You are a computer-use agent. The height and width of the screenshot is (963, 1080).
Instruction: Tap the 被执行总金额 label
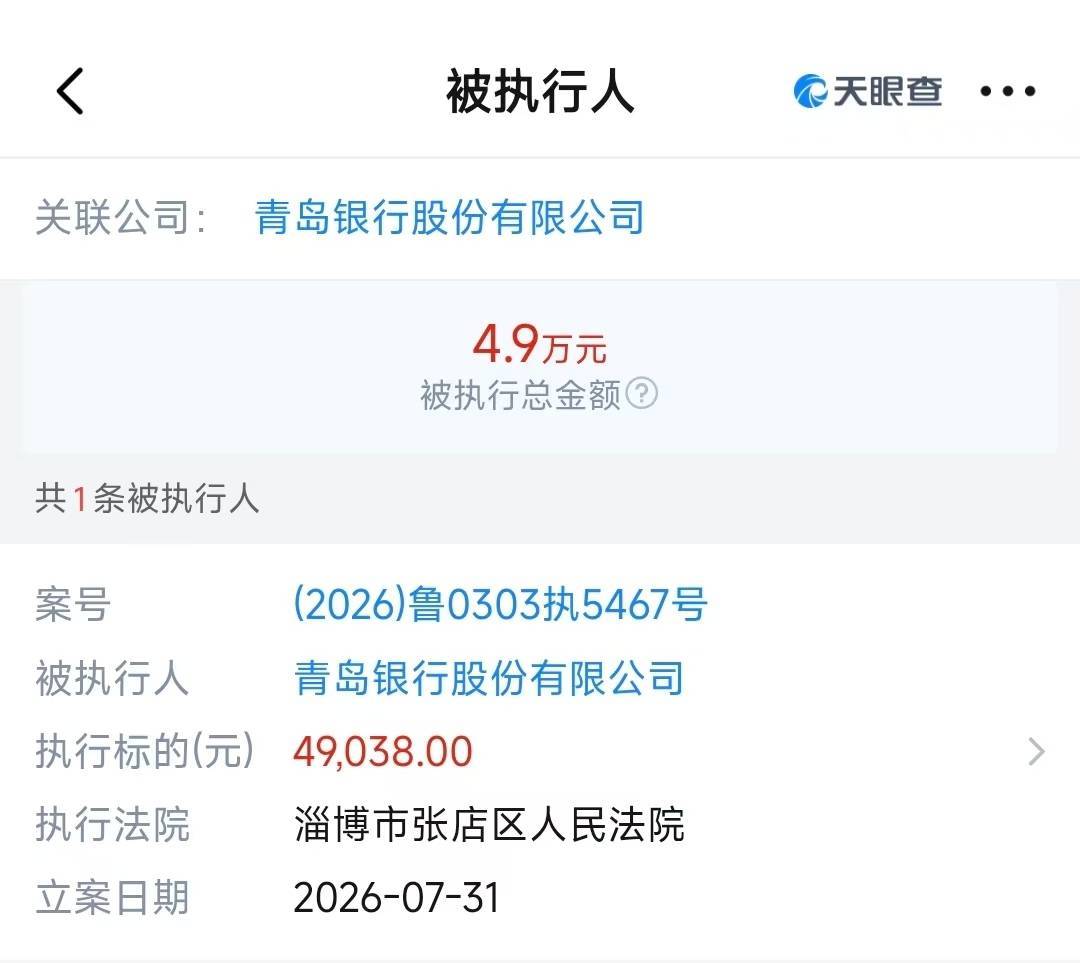tap(520, 395)
